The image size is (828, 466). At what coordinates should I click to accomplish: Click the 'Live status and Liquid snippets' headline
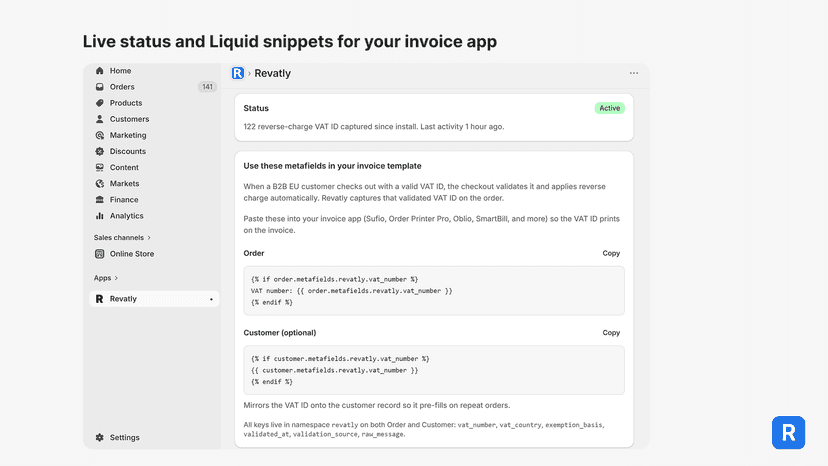coord(289,41)
